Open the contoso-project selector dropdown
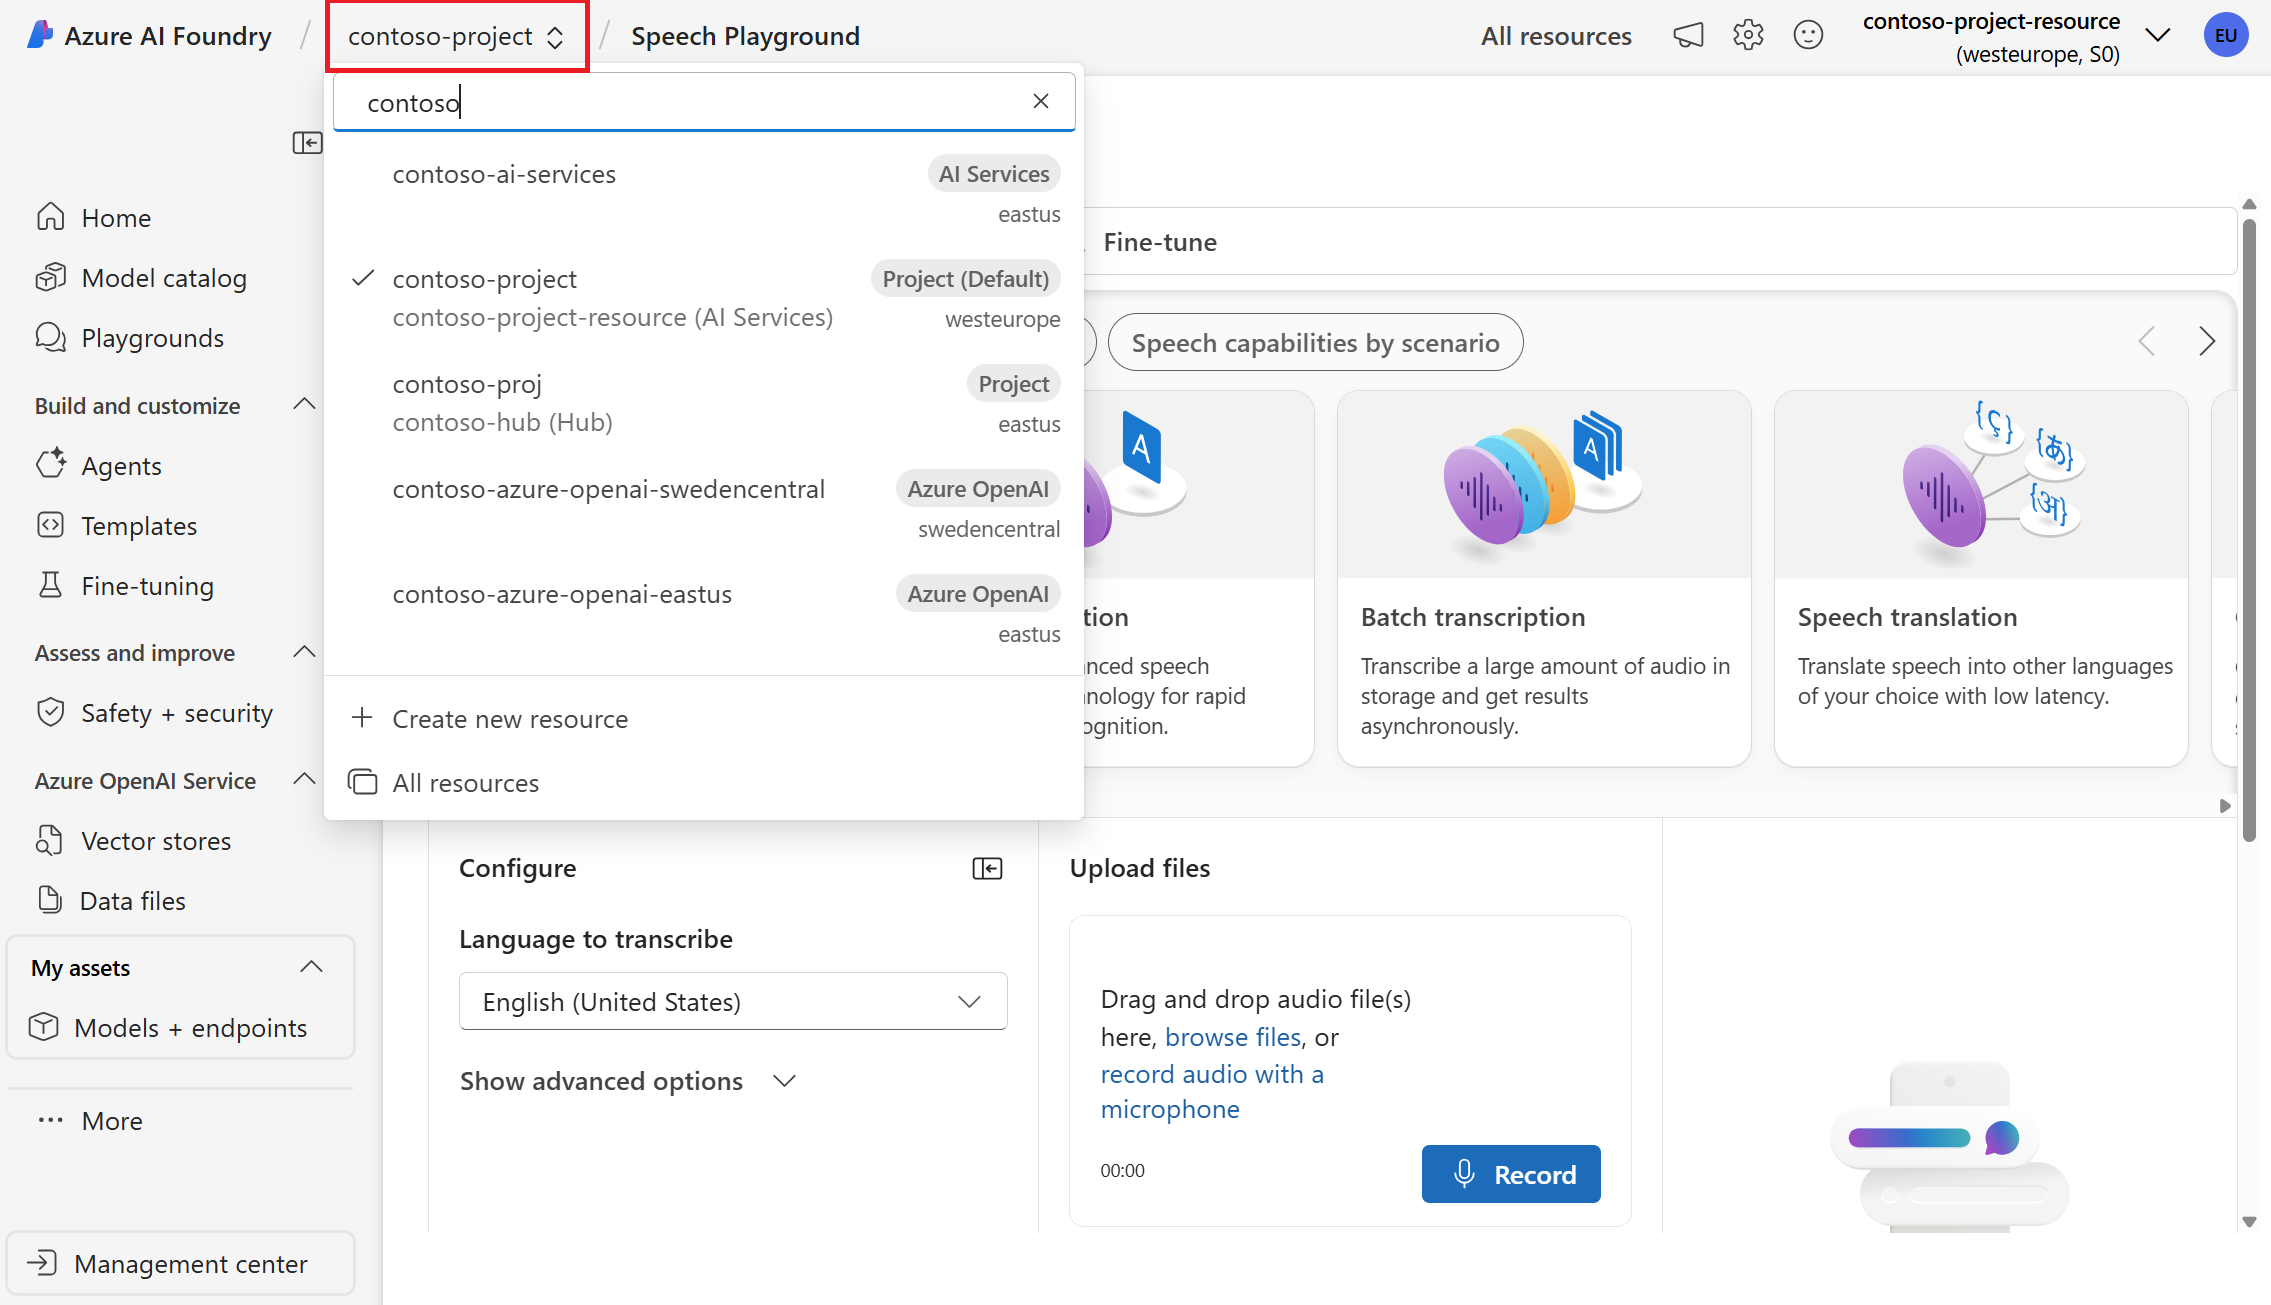This screenshot has width=2271, height=1305. tap(456, 36)
